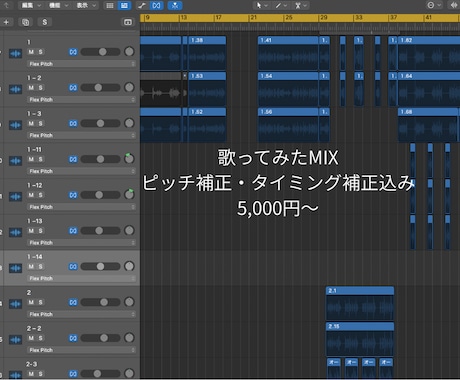This screenshot has width=460, height=380.
Task: Toggle the Flex button on track 1-12
Action: click(73, 195)
